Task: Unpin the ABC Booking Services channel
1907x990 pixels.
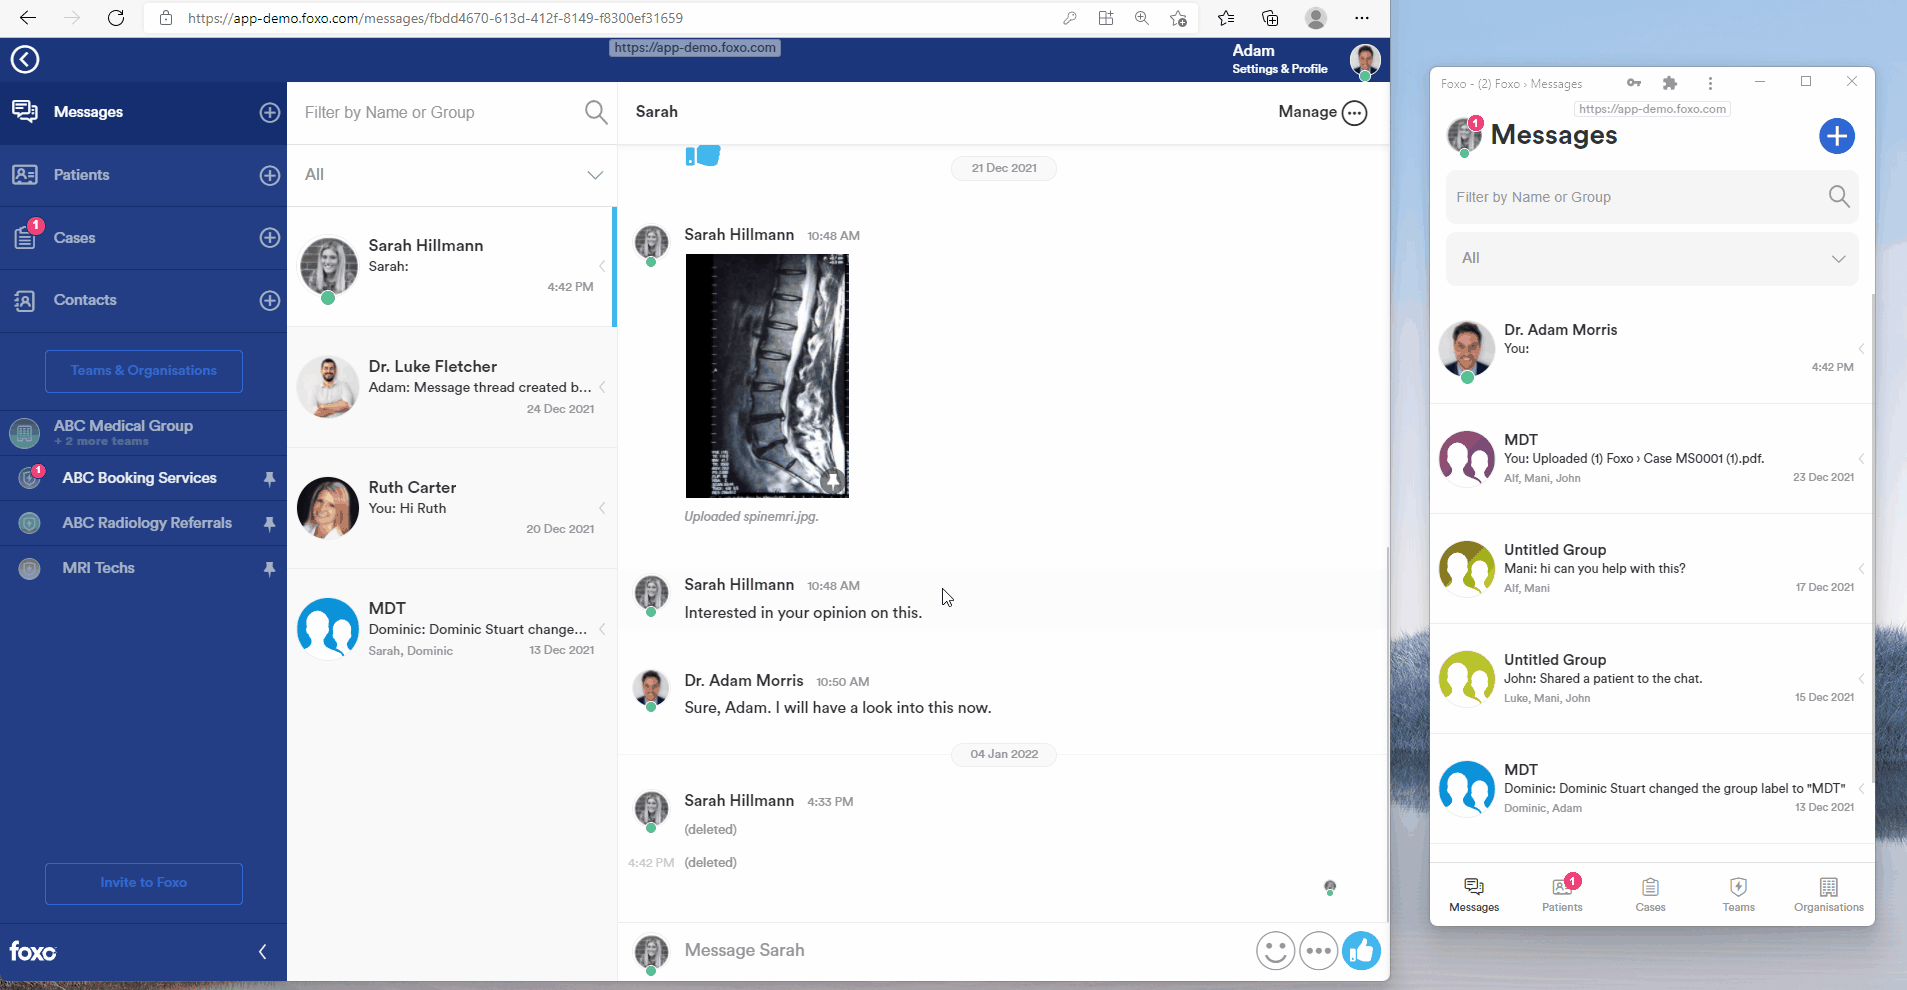Action: pos(269,478)
